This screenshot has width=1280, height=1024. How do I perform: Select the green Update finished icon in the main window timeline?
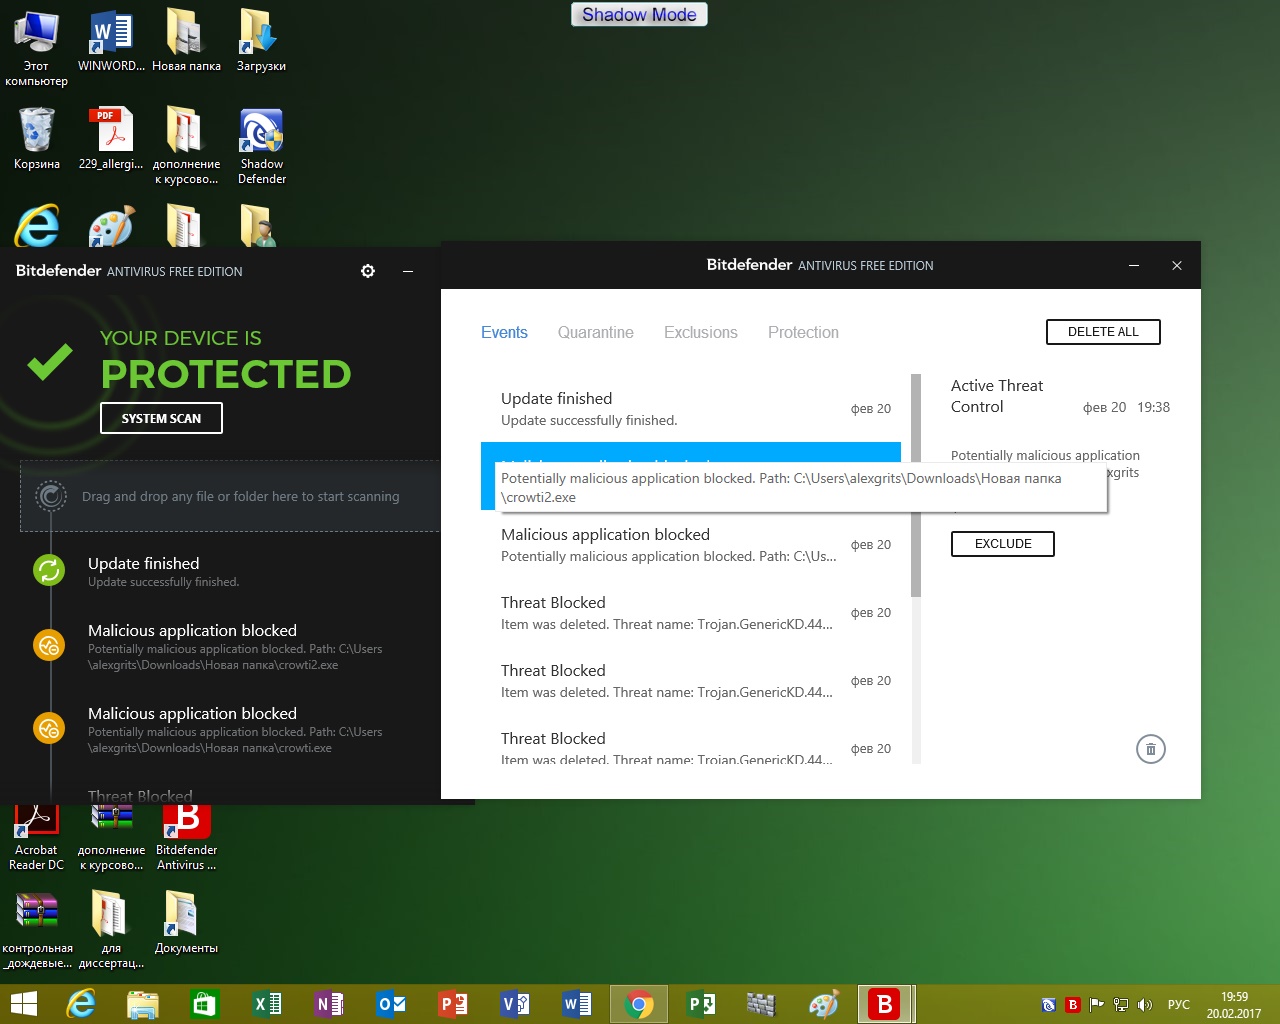[x=49, y=571]
